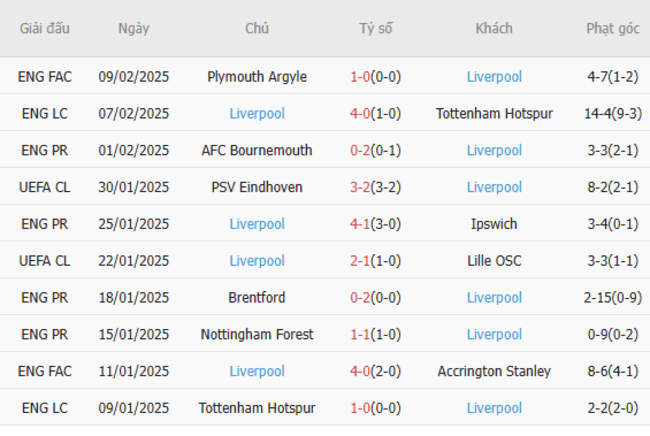Click the Phạt góc column header

click(x=613, y=28)
